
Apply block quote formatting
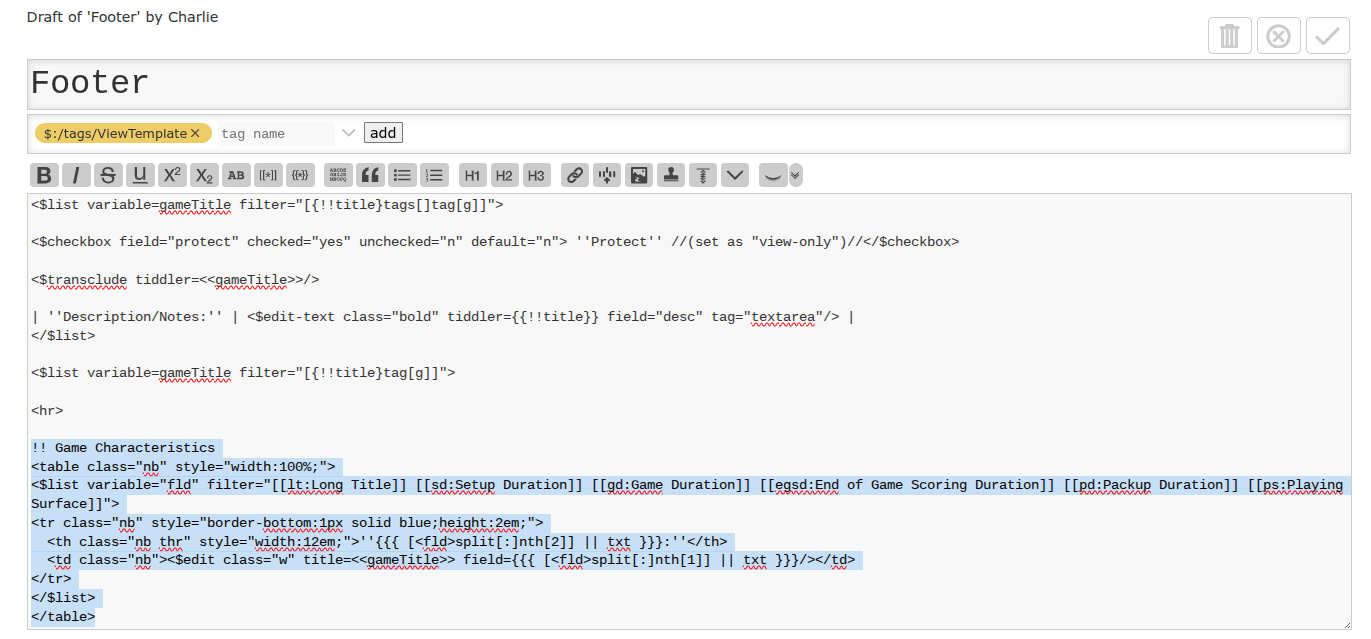371,175
